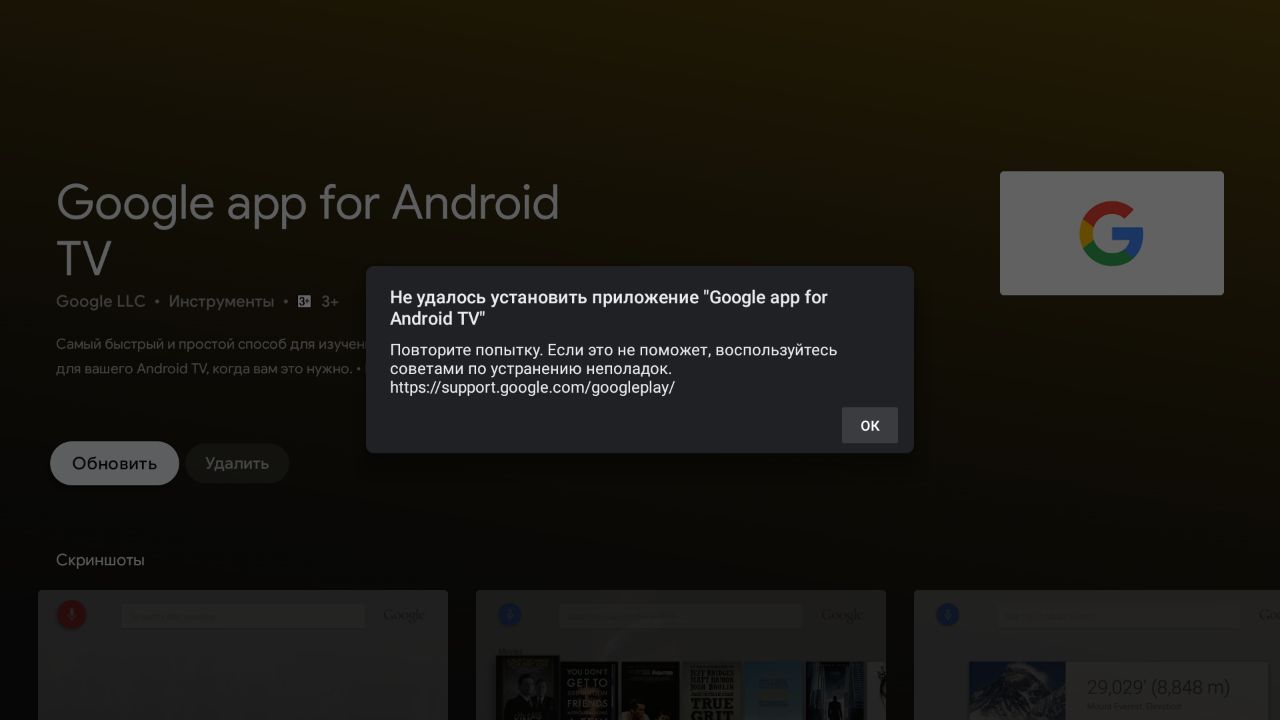Image resolution: width=1280 pixels, height=720 pixels.
Task: Click the Скриншоты section heading
Action: point(100,560)
